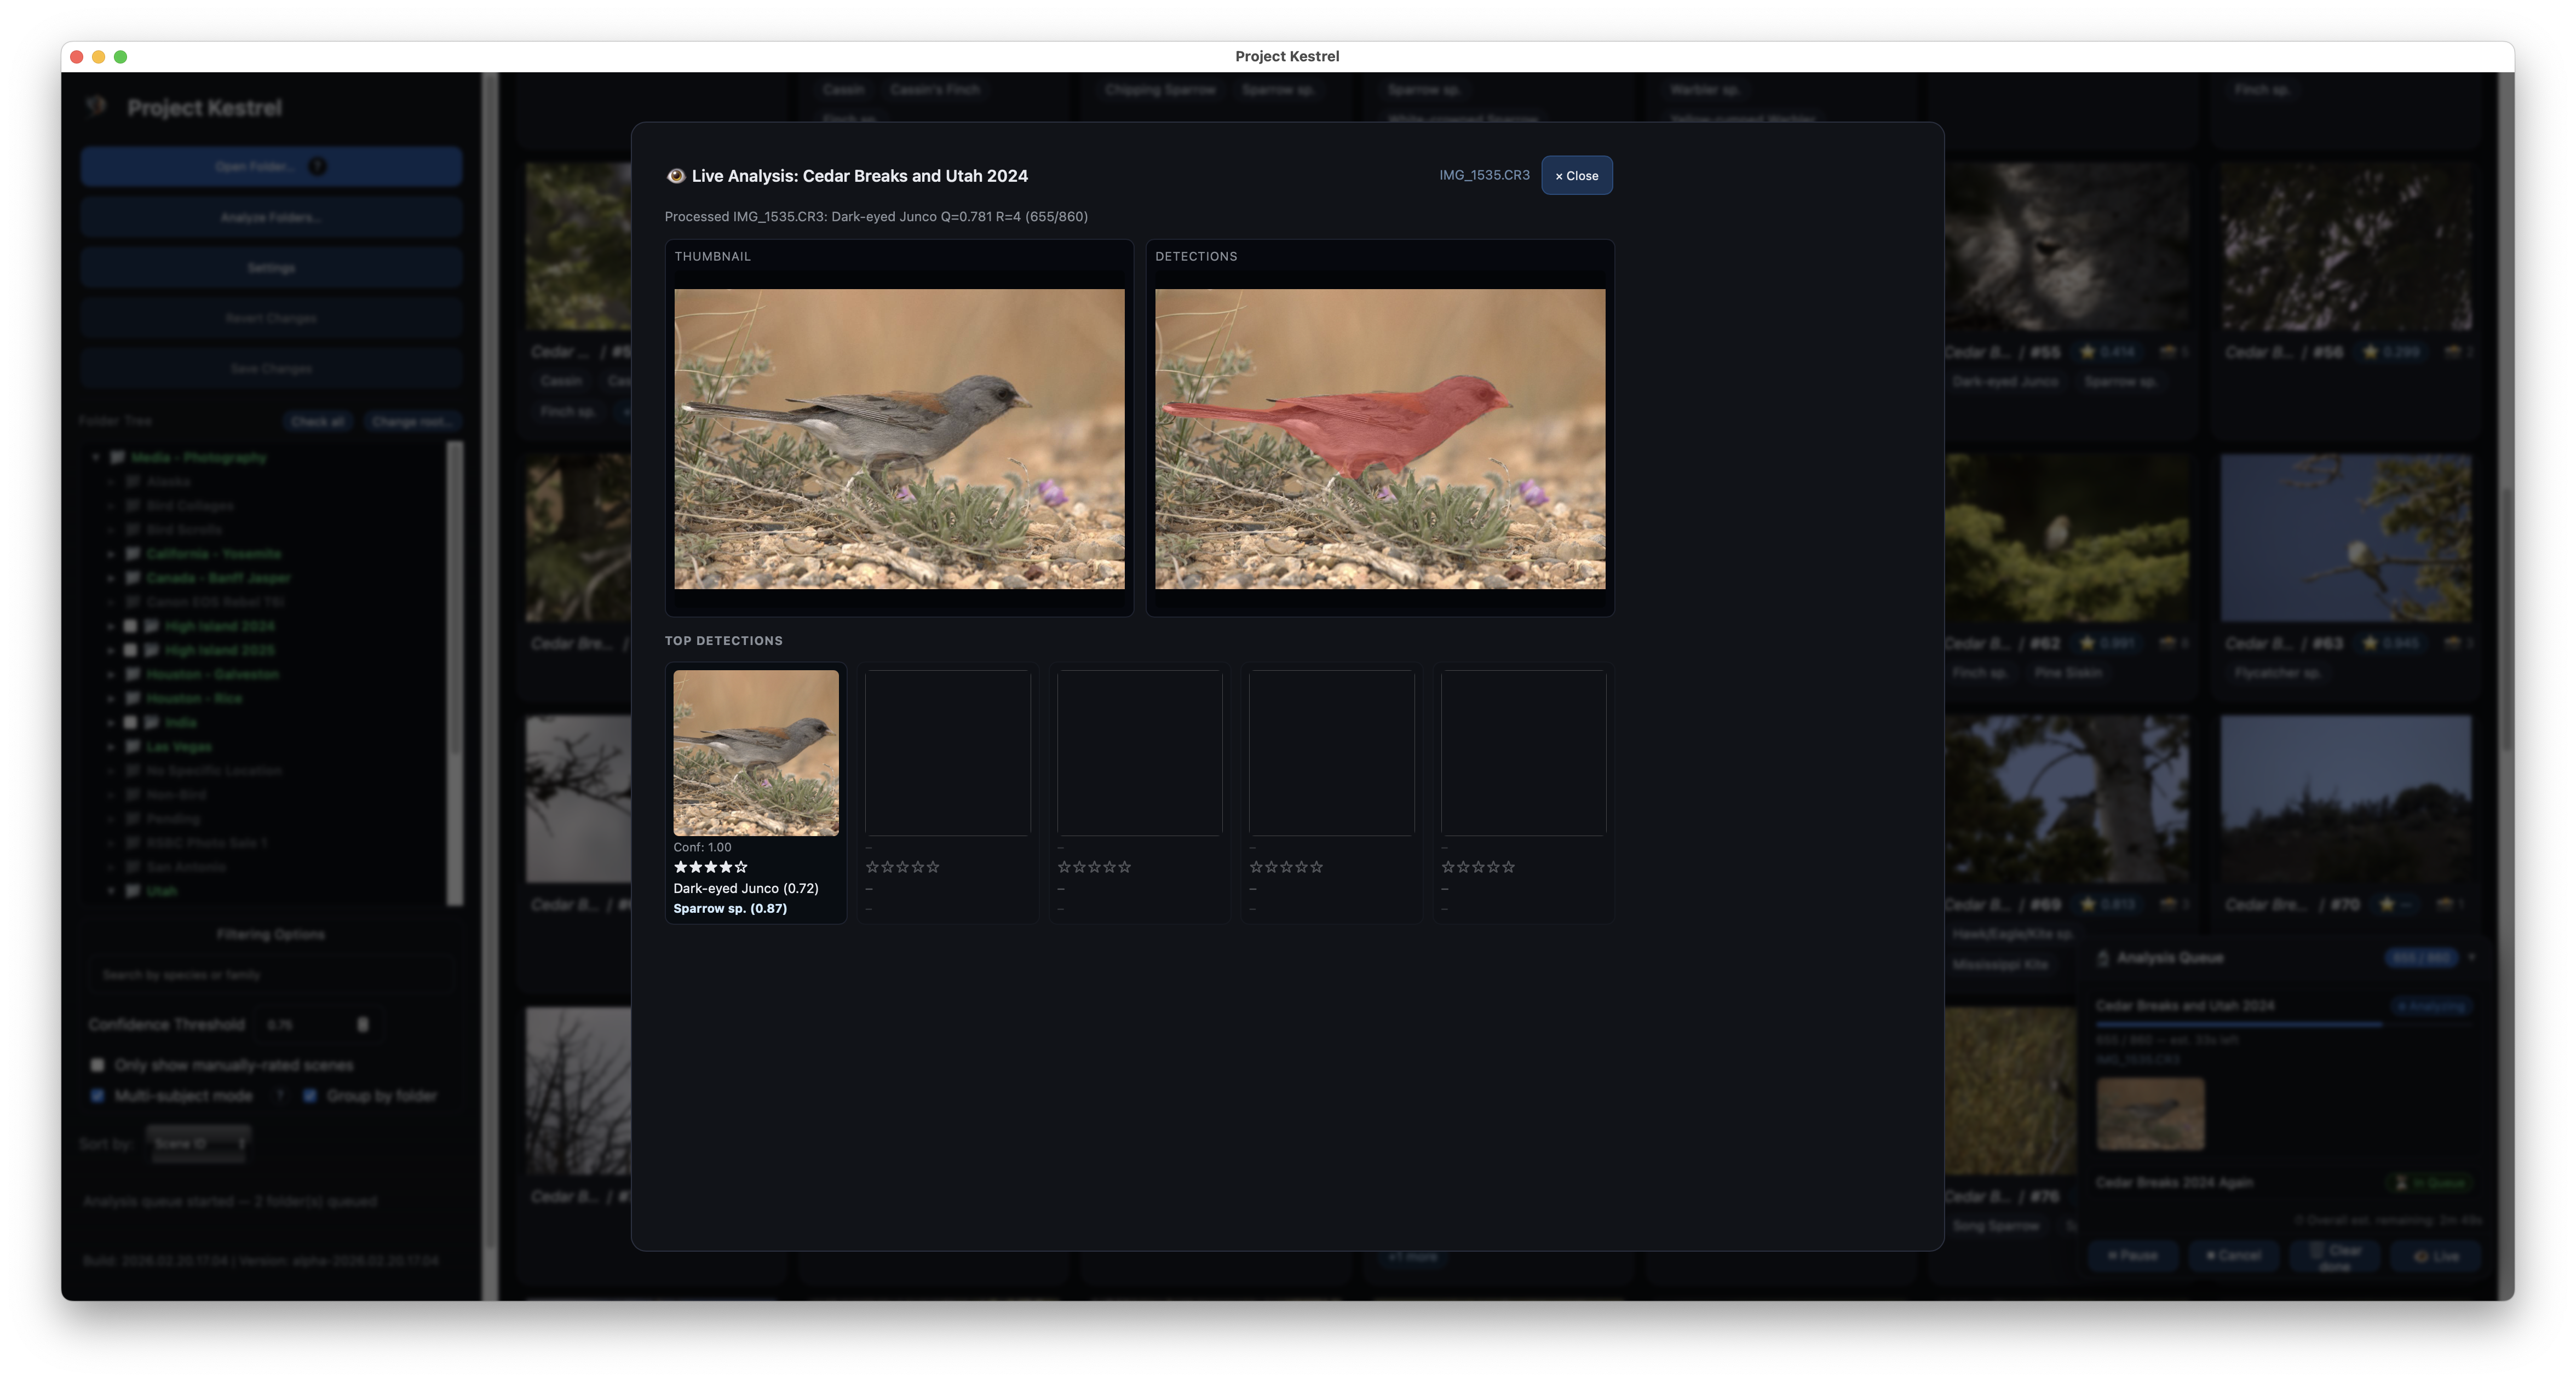Screen dimensions: 2576x1382
Task: Close the Live Analysis dialog
Action: [x=1577, y=175]
